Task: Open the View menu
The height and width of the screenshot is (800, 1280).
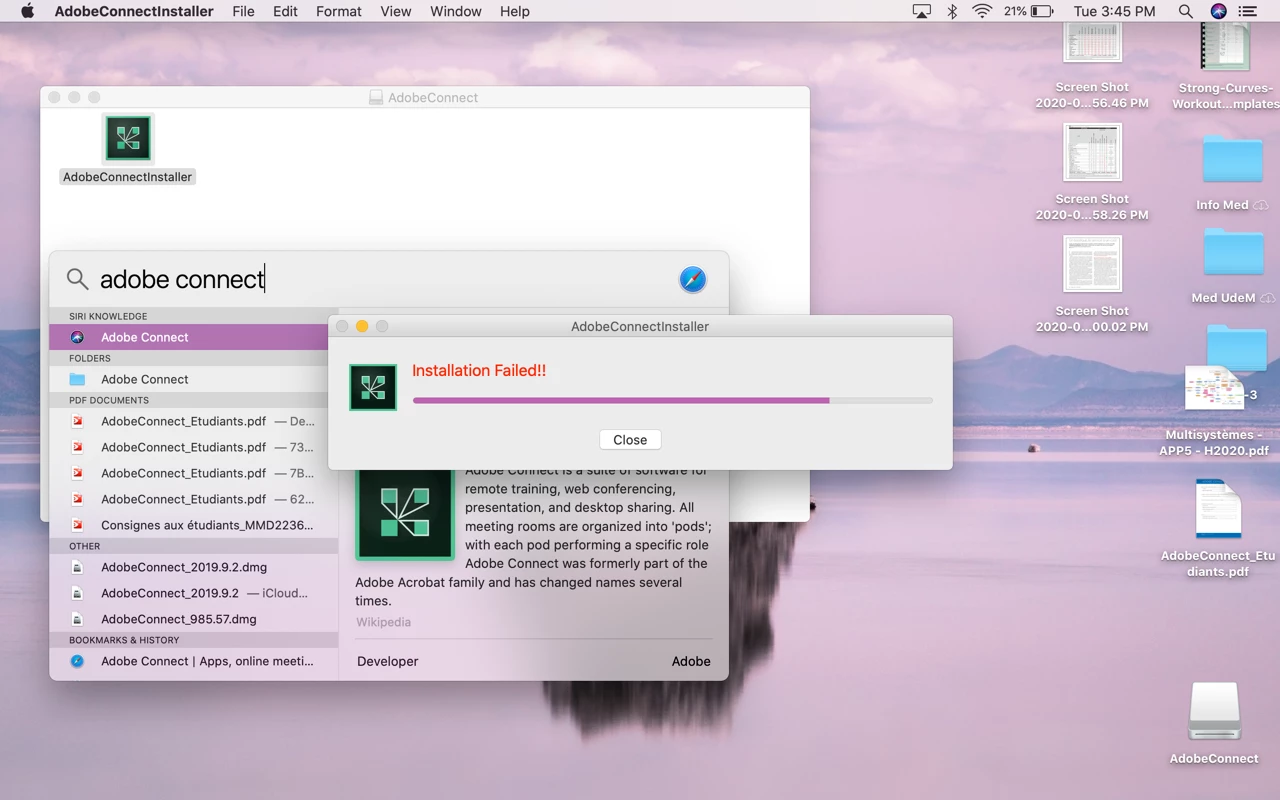Action: [x=396, y=11]
